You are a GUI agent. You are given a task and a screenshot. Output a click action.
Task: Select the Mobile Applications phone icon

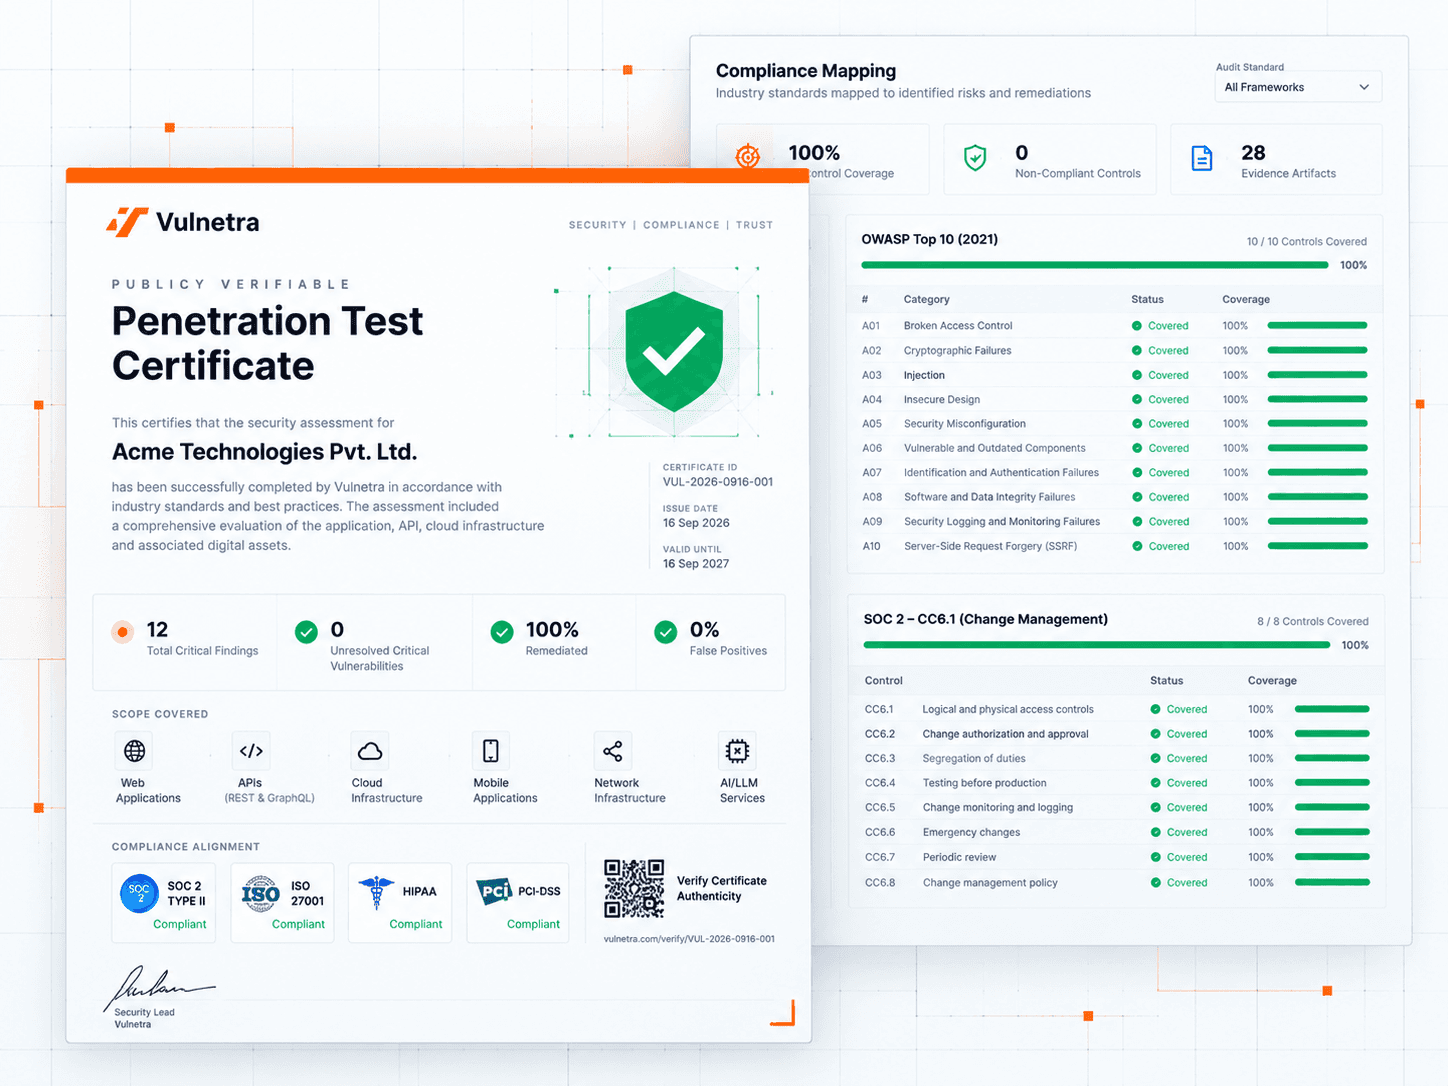[x=491, y=750]
